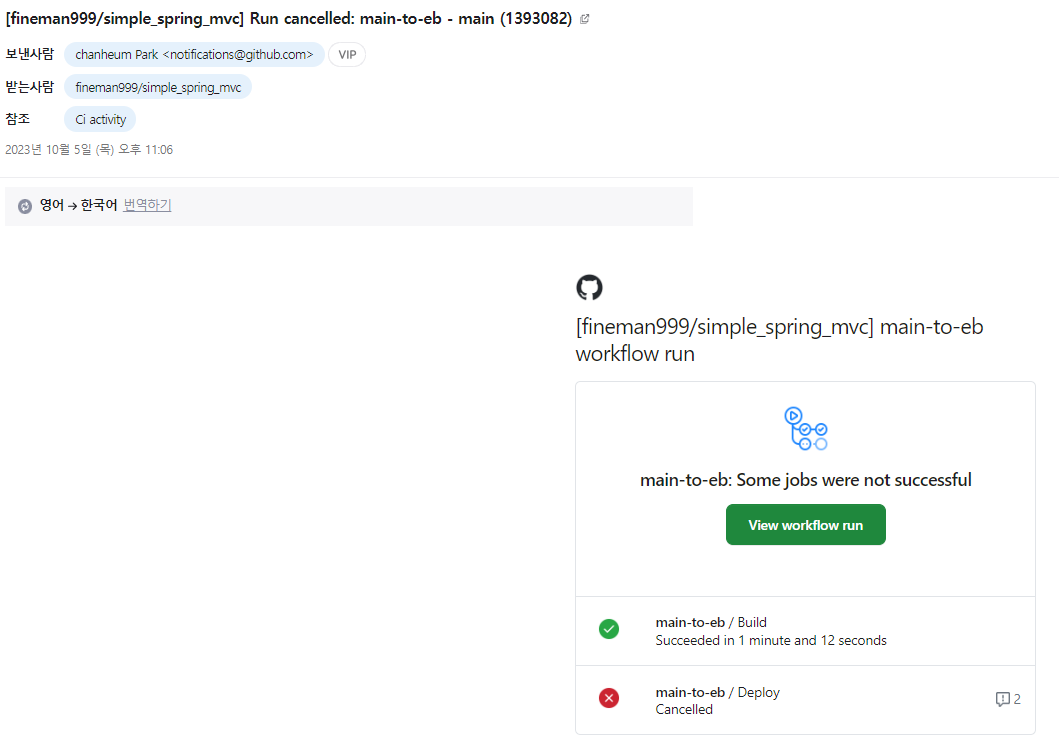The width and height of the screenshot is (1059, 748).
Task: Open email in new window icon
Action: click(585, 19)
